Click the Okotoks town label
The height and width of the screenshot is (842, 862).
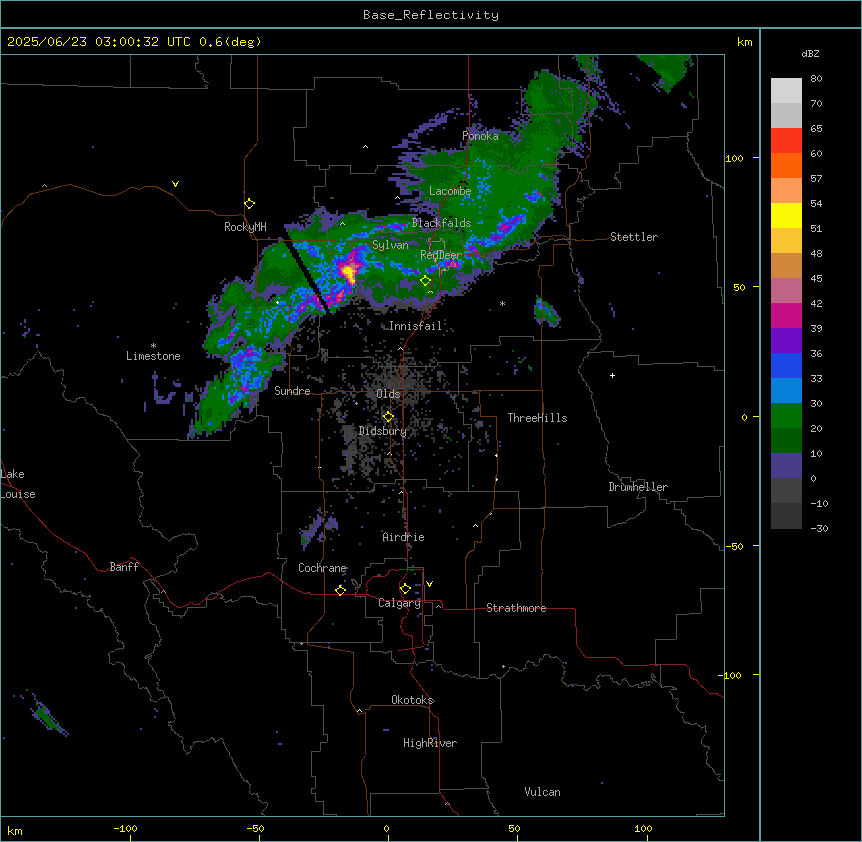pos(412,700)
